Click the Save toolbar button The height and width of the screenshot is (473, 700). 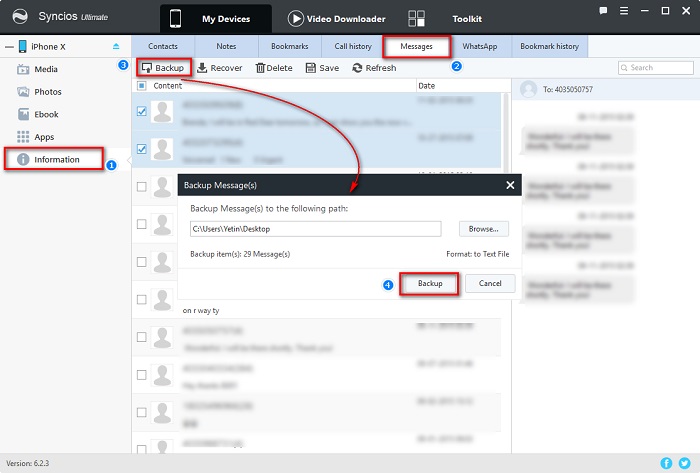[x=322, y=68]
